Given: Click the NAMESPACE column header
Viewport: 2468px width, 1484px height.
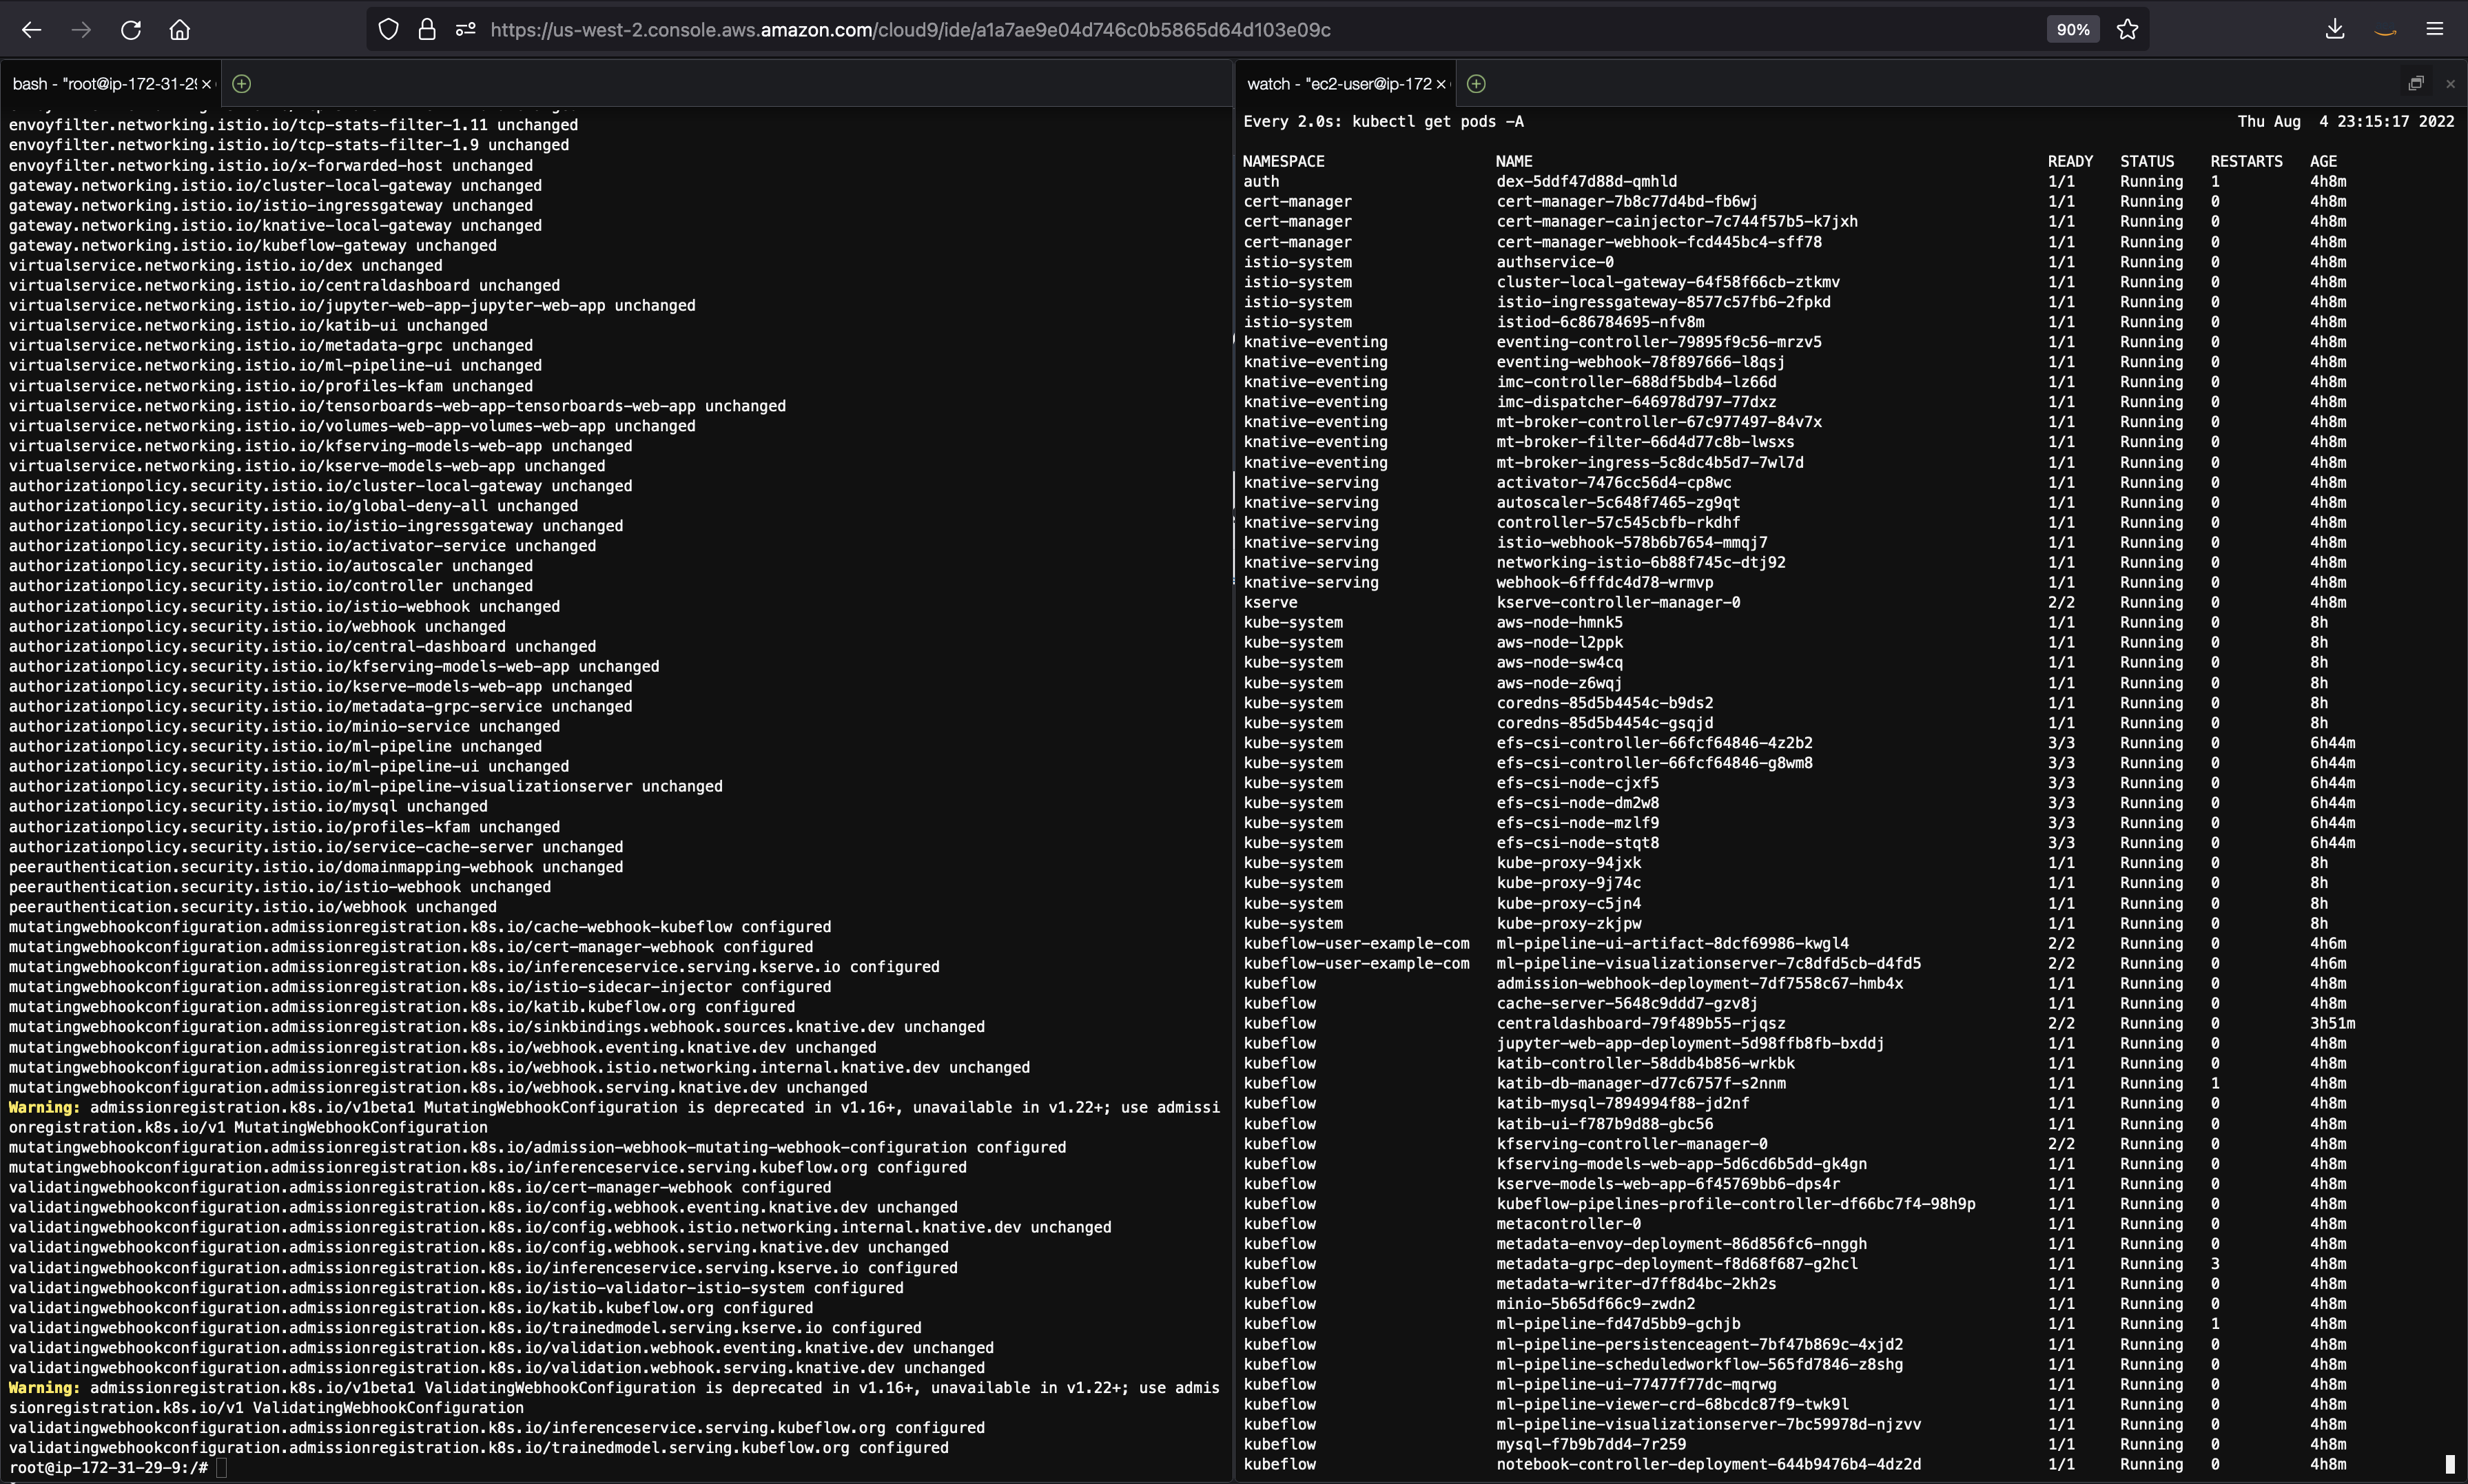Looking at the screenshot, I should [1283, 161].
